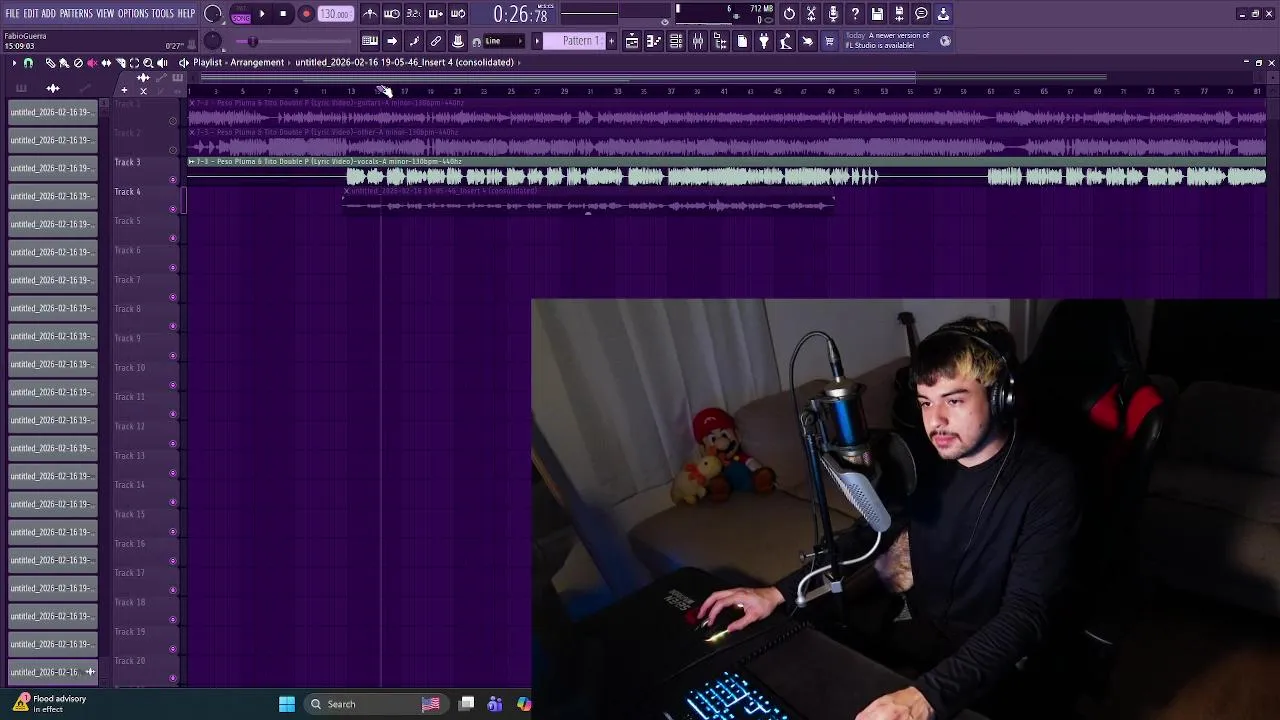Open the Playlist view icon

click(x=632, y=41)
